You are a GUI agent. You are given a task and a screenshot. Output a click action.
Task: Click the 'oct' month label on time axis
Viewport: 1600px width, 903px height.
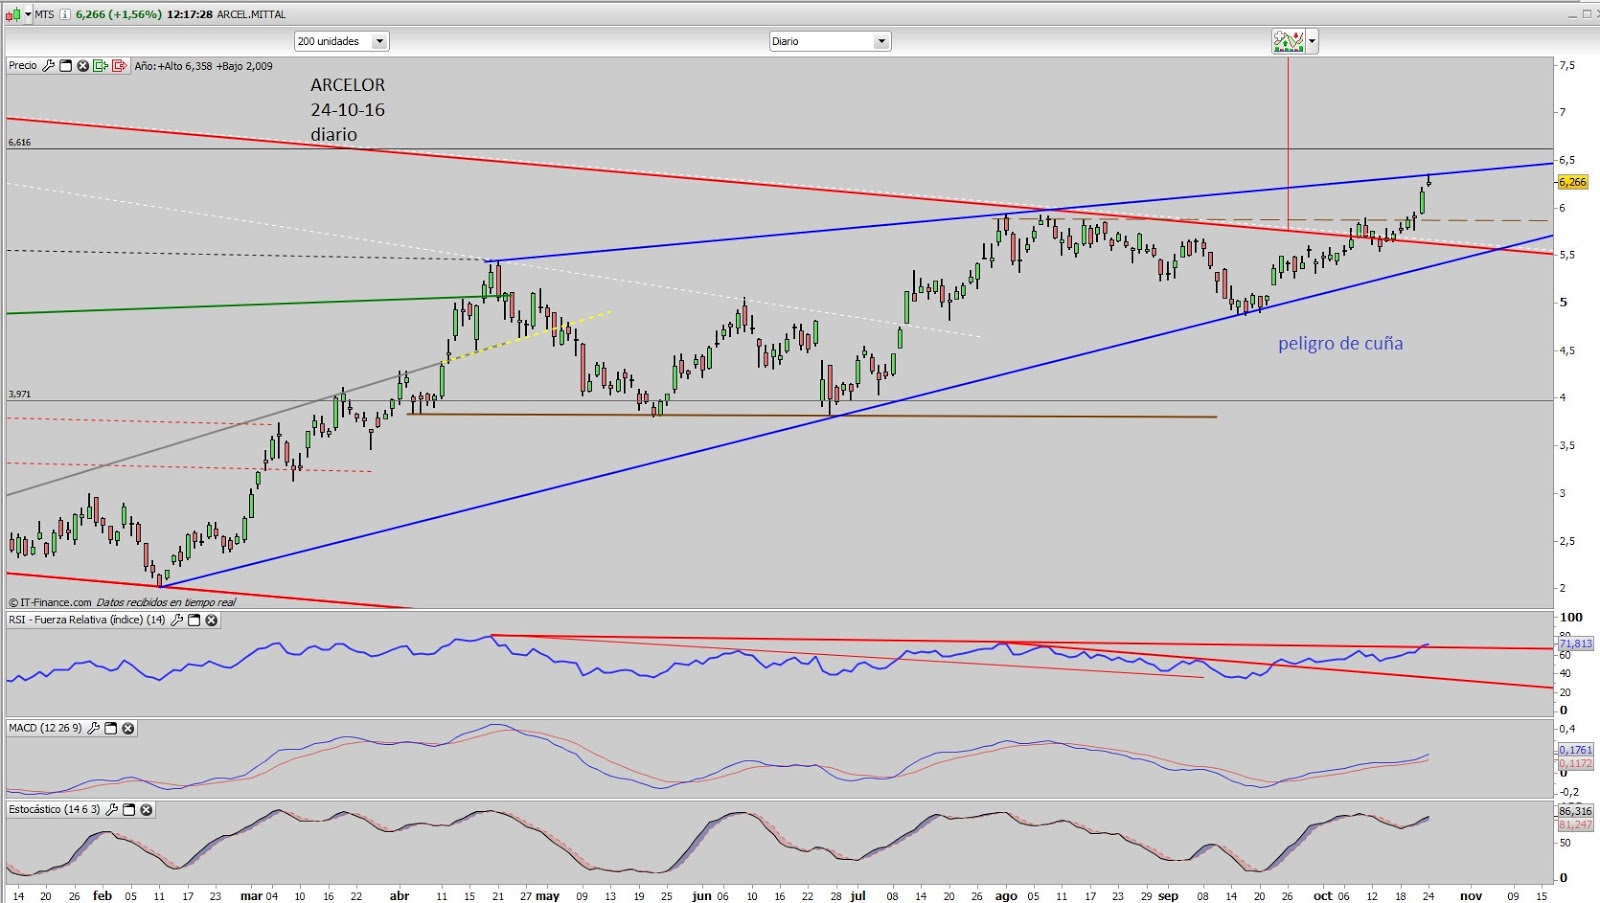pos(1322,896)
